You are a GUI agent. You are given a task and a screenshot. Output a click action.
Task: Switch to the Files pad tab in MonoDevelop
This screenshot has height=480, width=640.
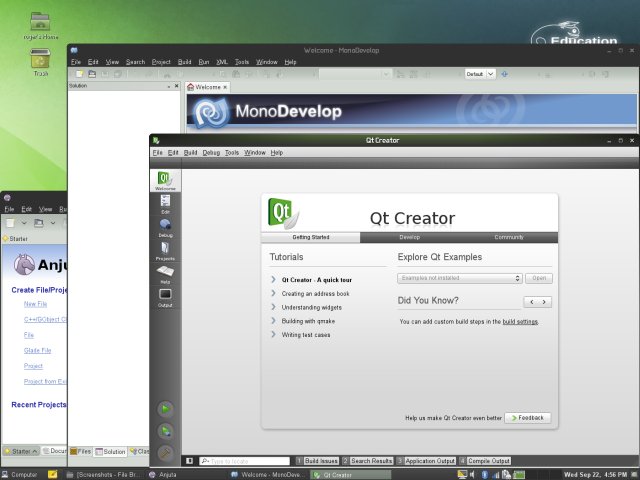[80, 451]
